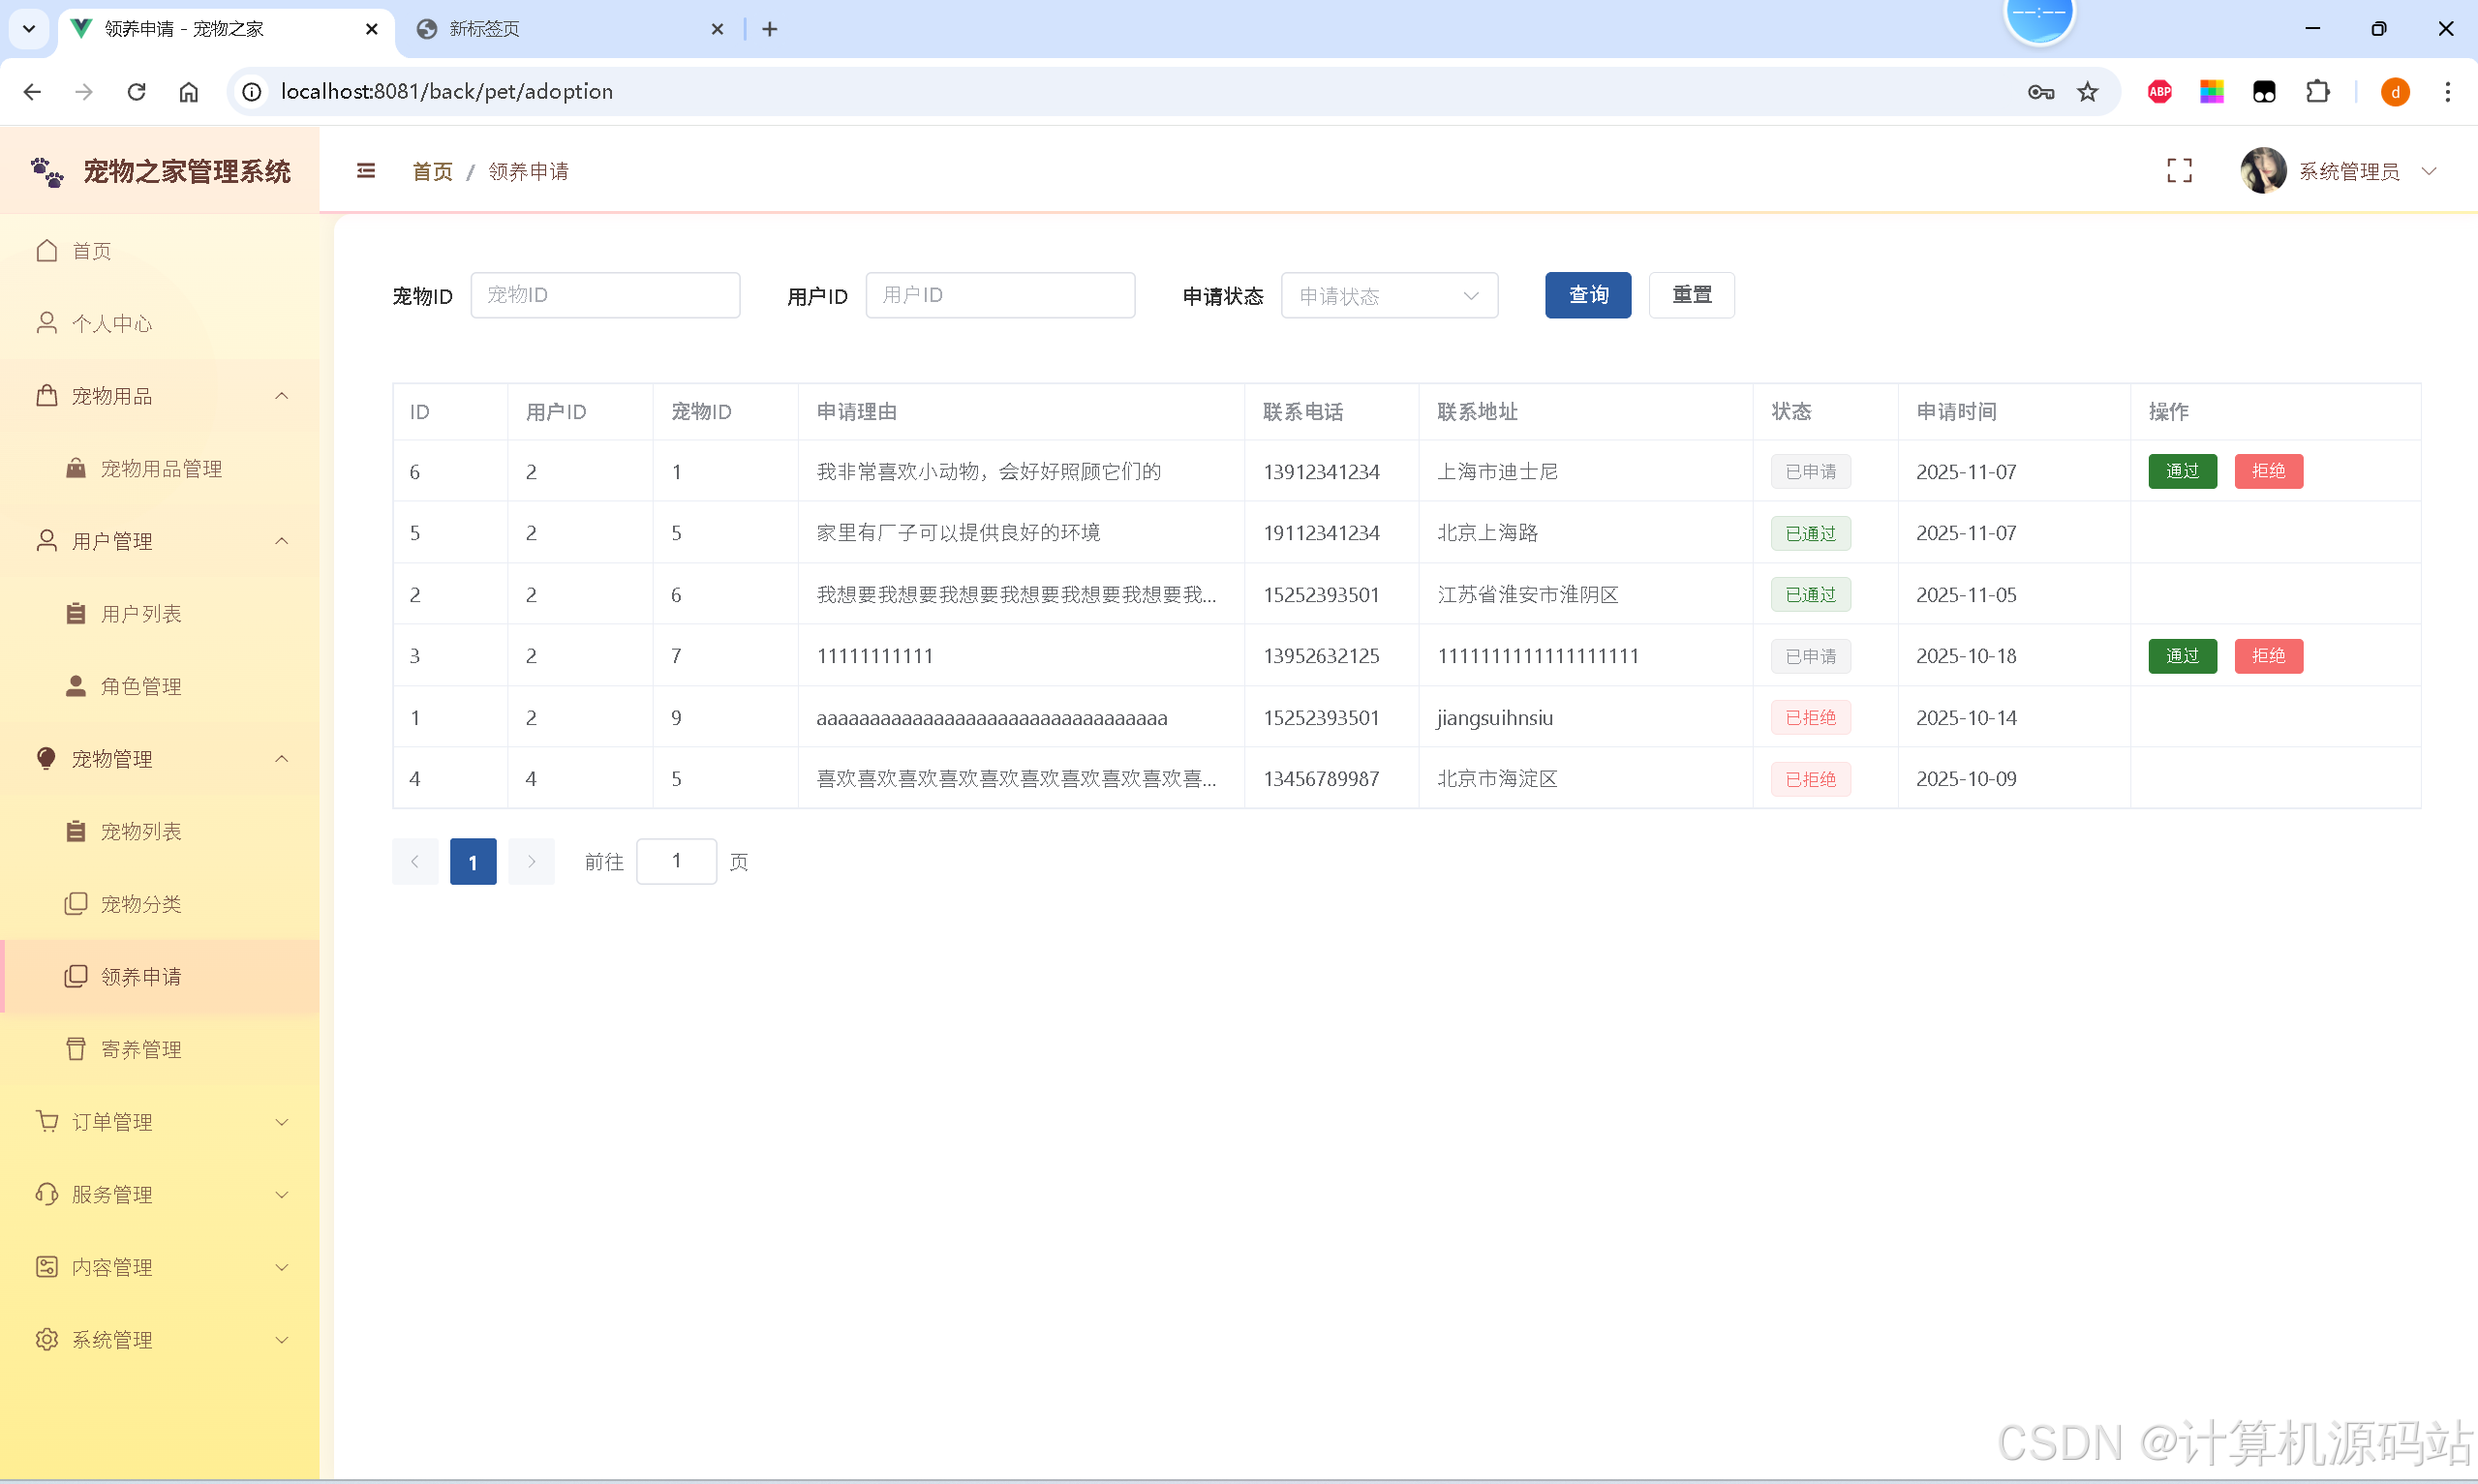The height and width of the screenshot is (1484, 2478).
Task: Click 已拒绝 status tag in jiangsuihnsiu row
Action: [x=1810, y=717]
